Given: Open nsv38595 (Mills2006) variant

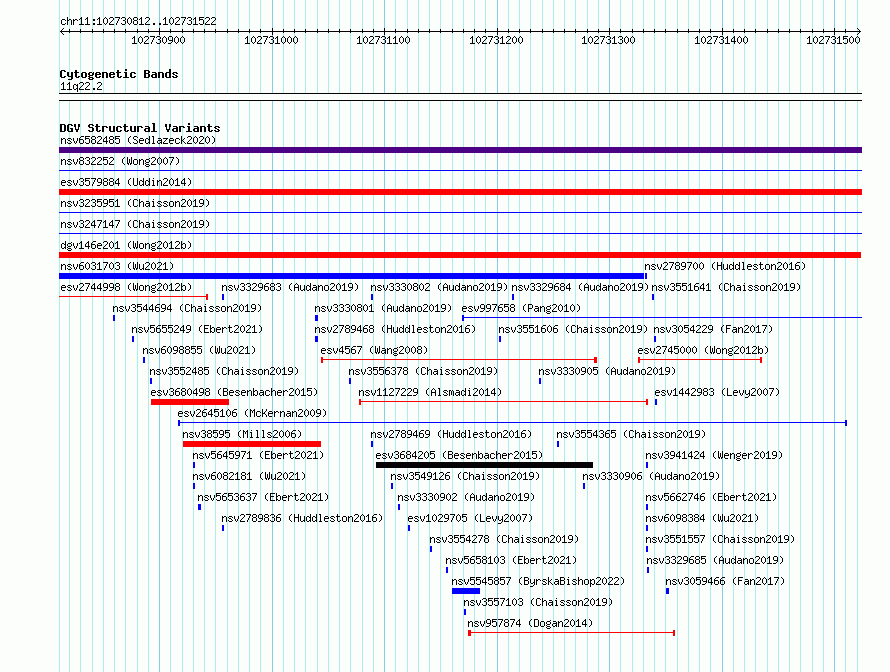Looking at the screenshot, I should point(242,434).
